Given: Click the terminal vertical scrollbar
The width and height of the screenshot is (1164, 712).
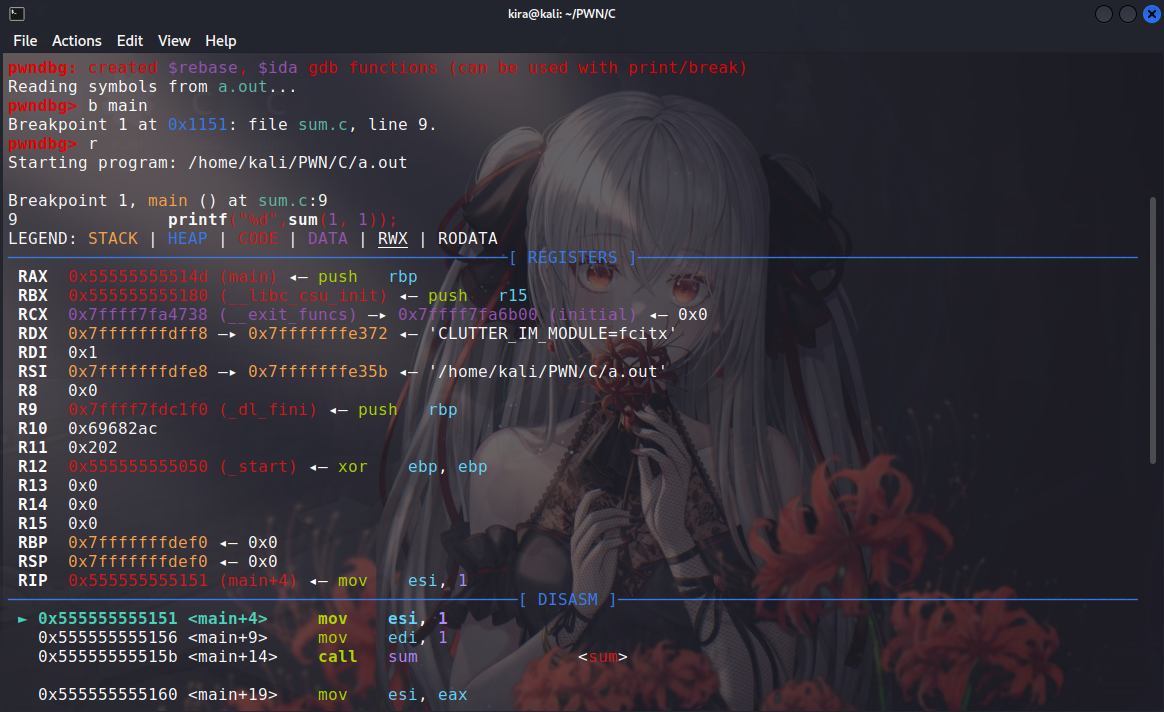Looking at the screenshot, I should point(1152,330).
